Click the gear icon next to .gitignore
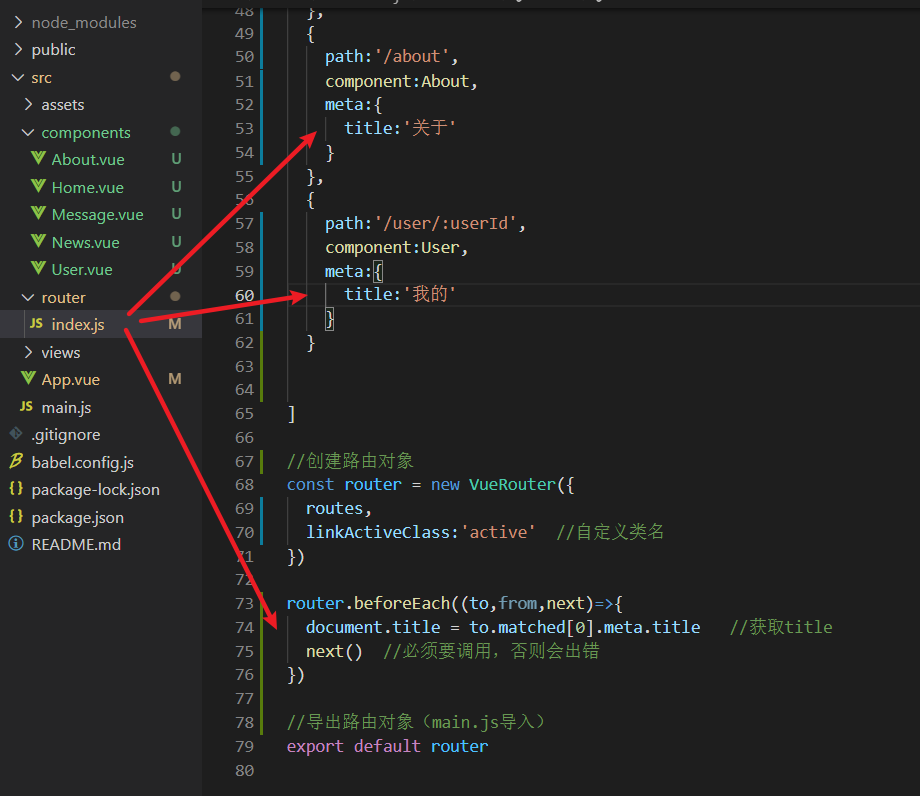Viewport: 920px width, 796px height. tap(15, 434)
